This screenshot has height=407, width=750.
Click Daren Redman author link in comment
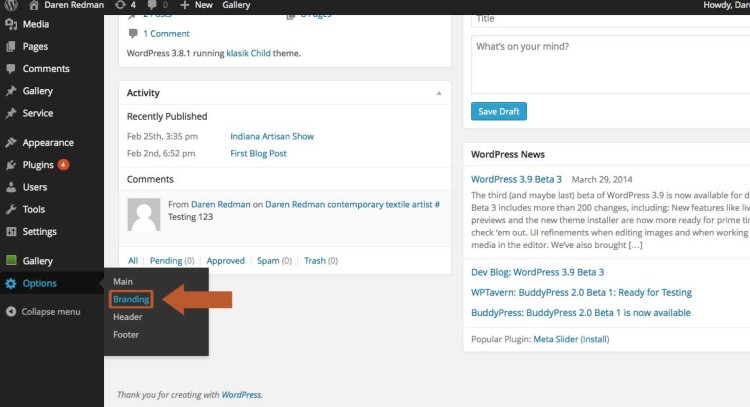(221, 204)
